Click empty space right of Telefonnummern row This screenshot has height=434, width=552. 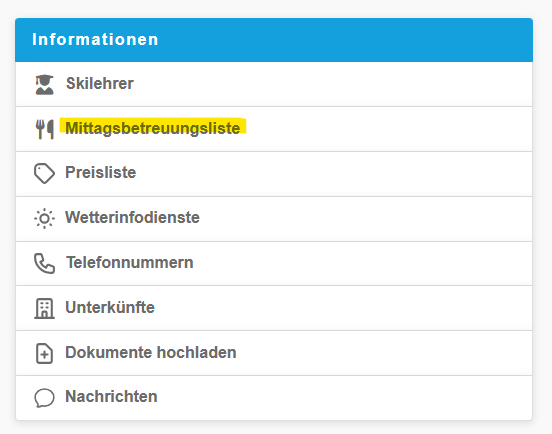click(363, 263)
